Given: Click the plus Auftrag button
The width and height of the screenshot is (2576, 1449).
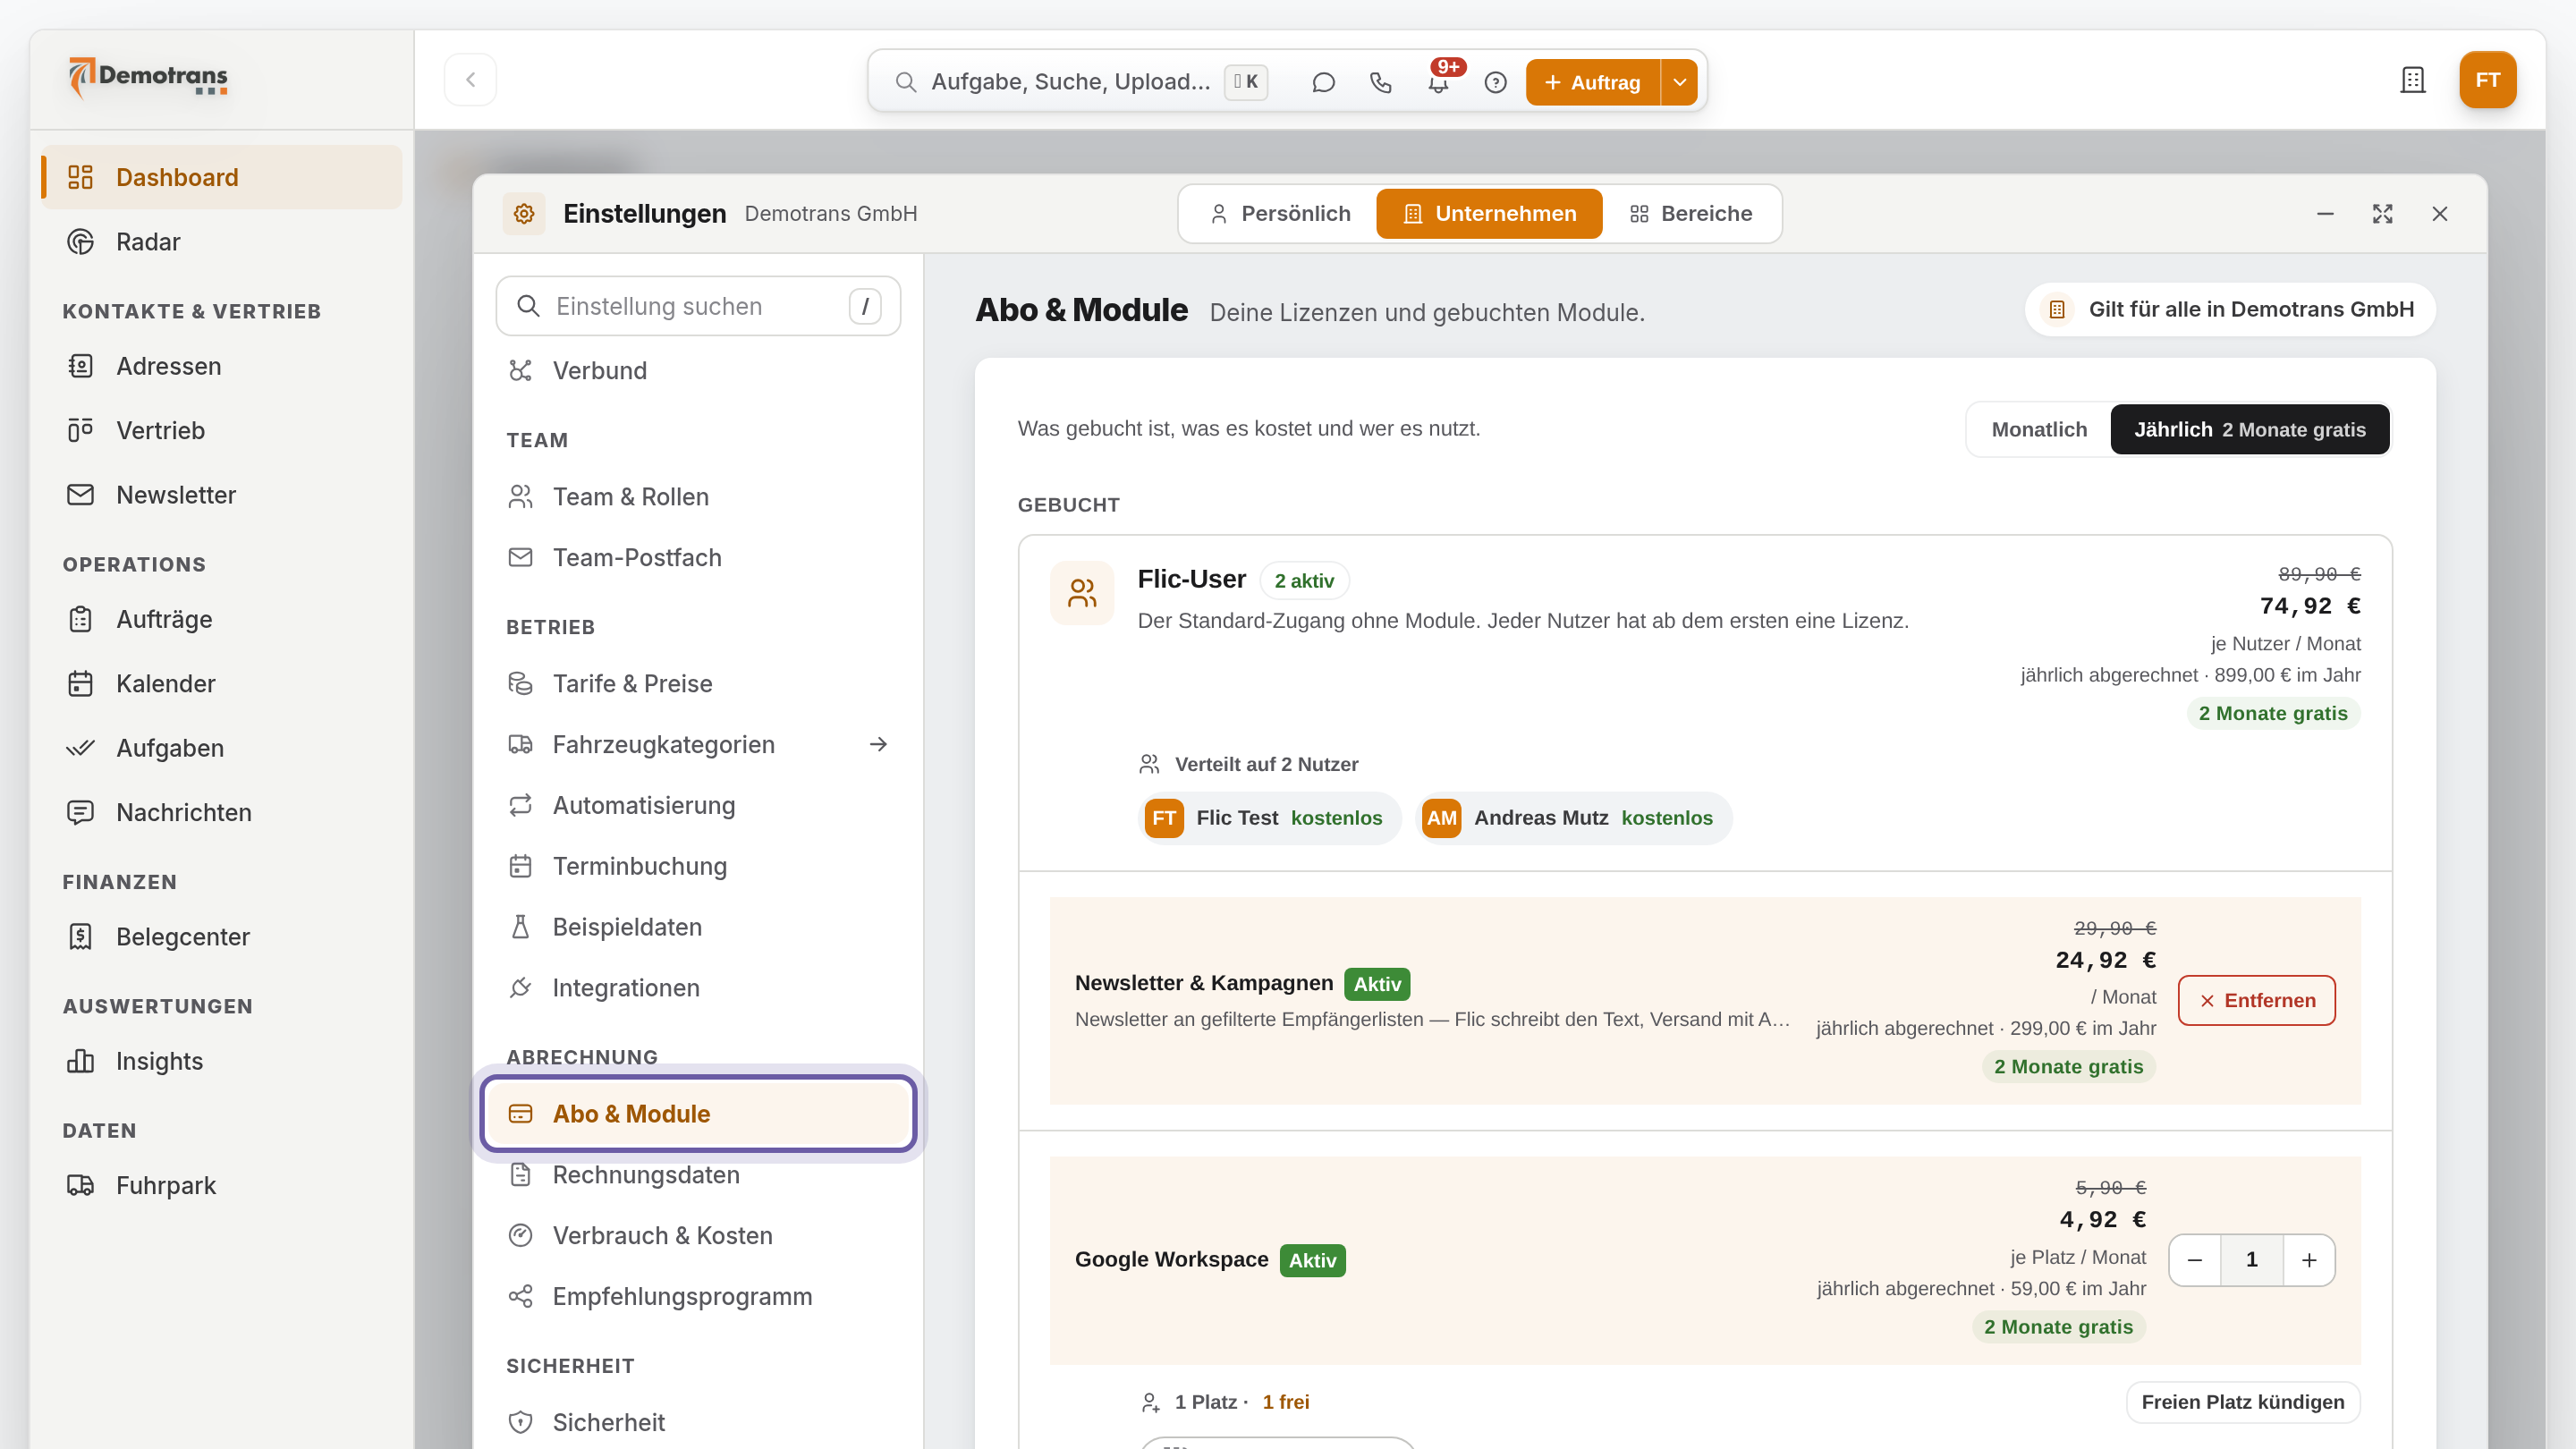Looking at the screenshot, I should click(x=1593, y=82).
